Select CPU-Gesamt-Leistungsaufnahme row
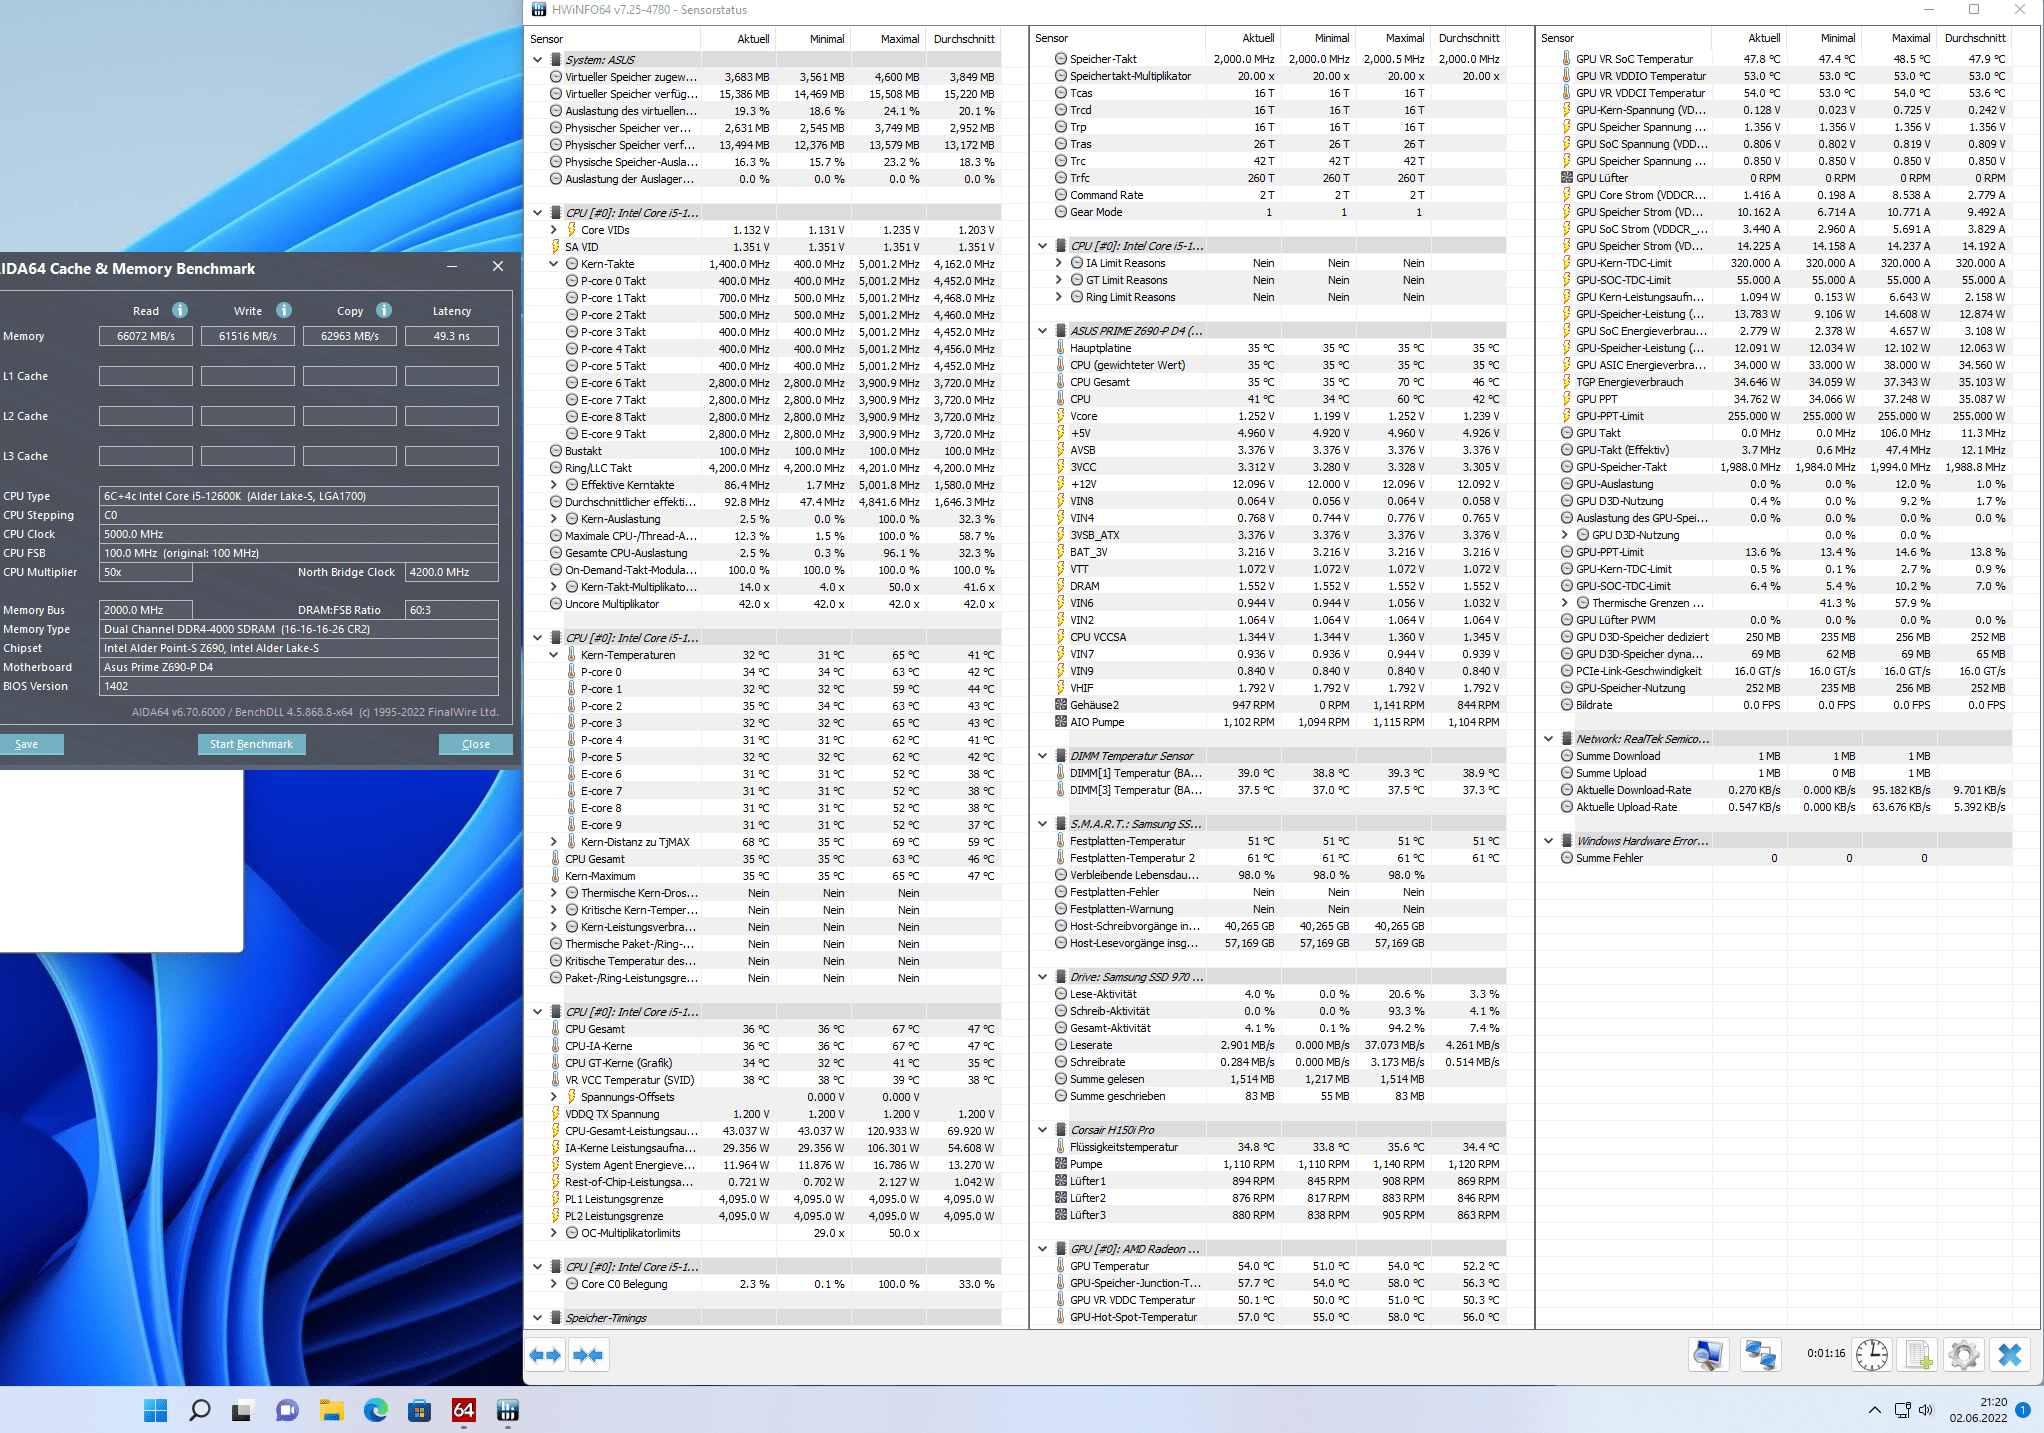 (x=764, y=1131)
